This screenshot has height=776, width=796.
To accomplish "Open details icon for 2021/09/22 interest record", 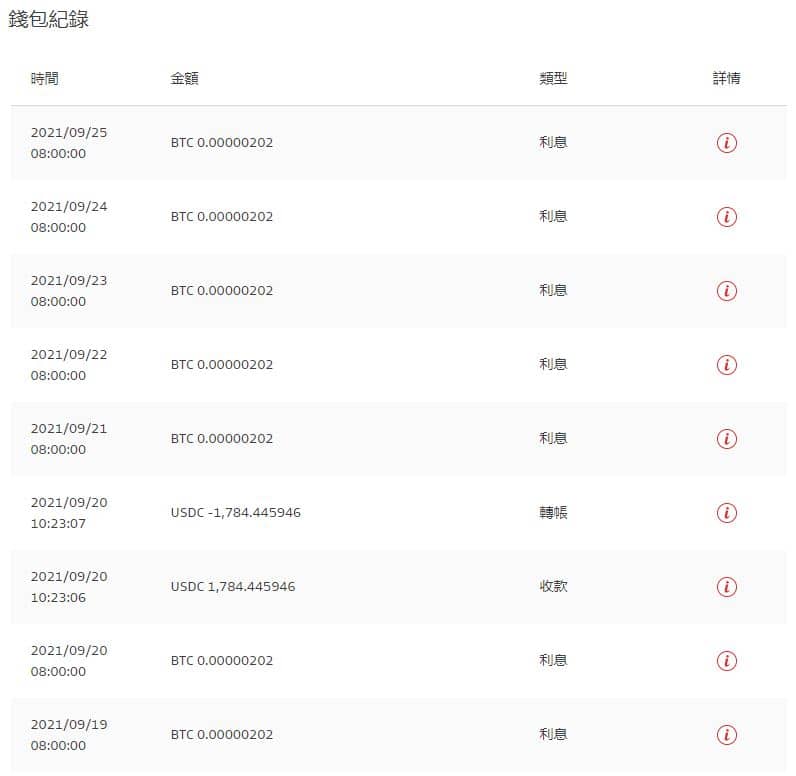I will pos(726,364).
